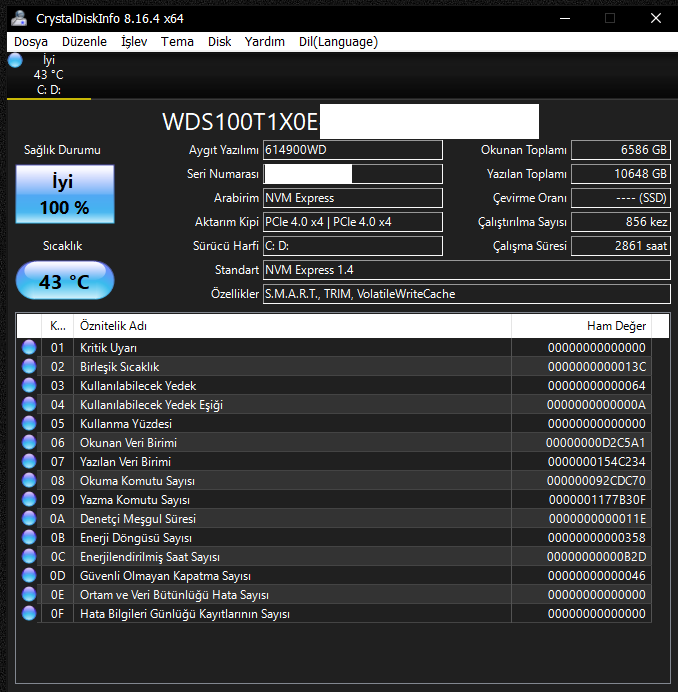The image size is (678, 692).
Task: Click status orb for Kullanılabilecek Yedek Eşiği row
Action: [x=29, y=405]
